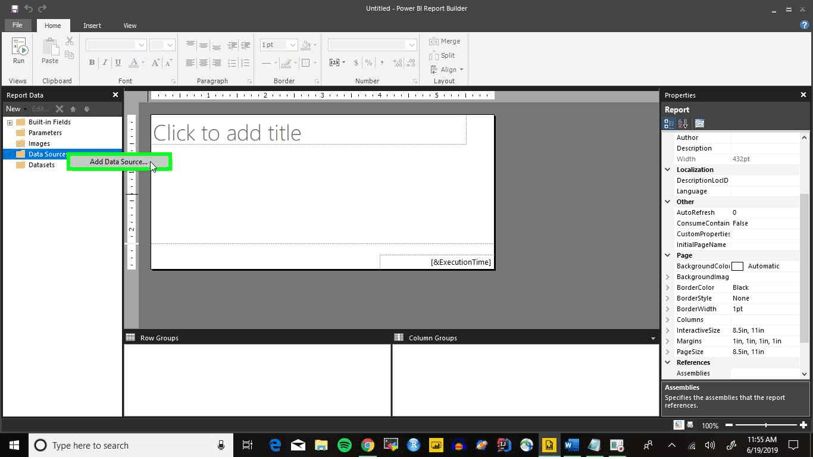Open the Column Groups dropdown arrow
The image size is (814, 459).
coord(653,338)
